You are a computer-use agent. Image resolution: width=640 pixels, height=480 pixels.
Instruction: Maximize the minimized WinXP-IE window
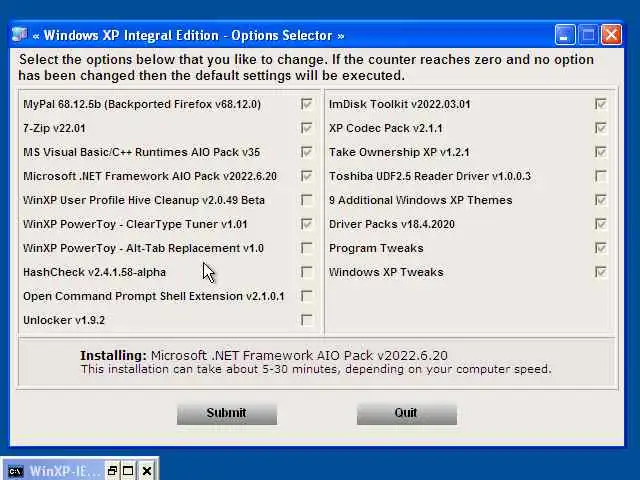click(129, 471)
